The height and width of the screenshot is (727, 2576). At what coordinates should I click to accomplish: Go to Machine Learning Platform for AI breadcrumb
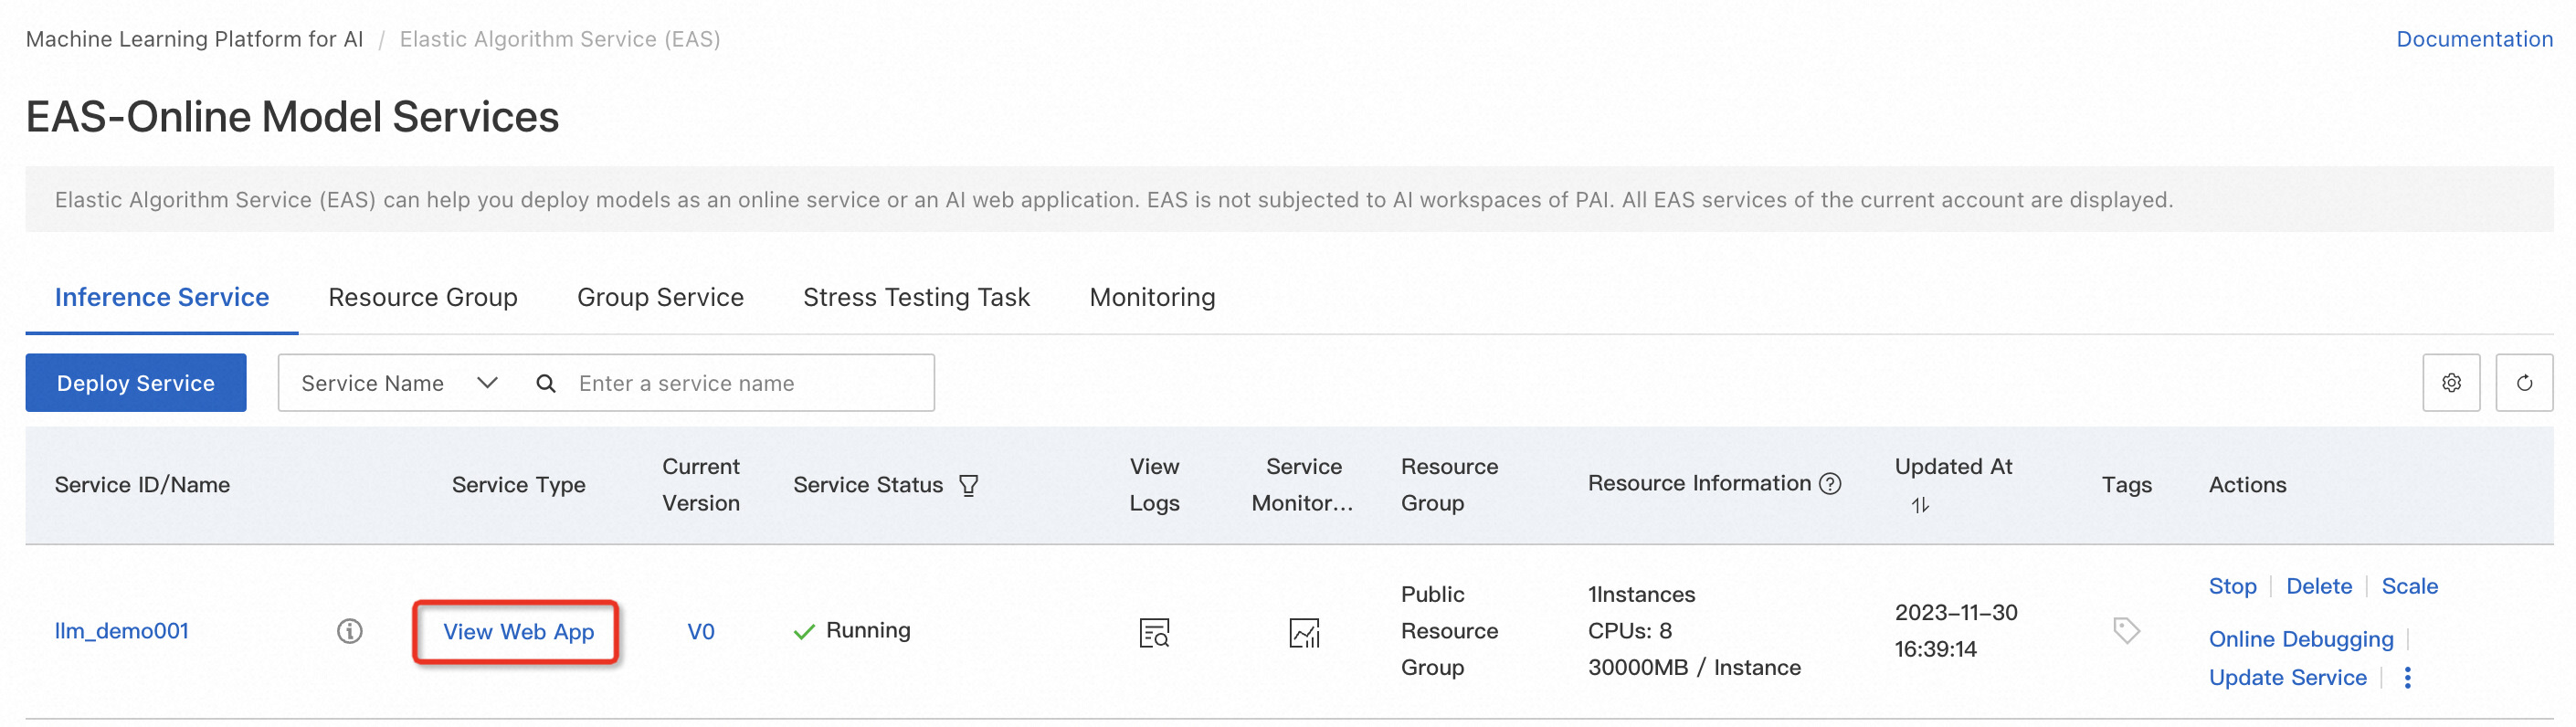(x=194, y=39)
